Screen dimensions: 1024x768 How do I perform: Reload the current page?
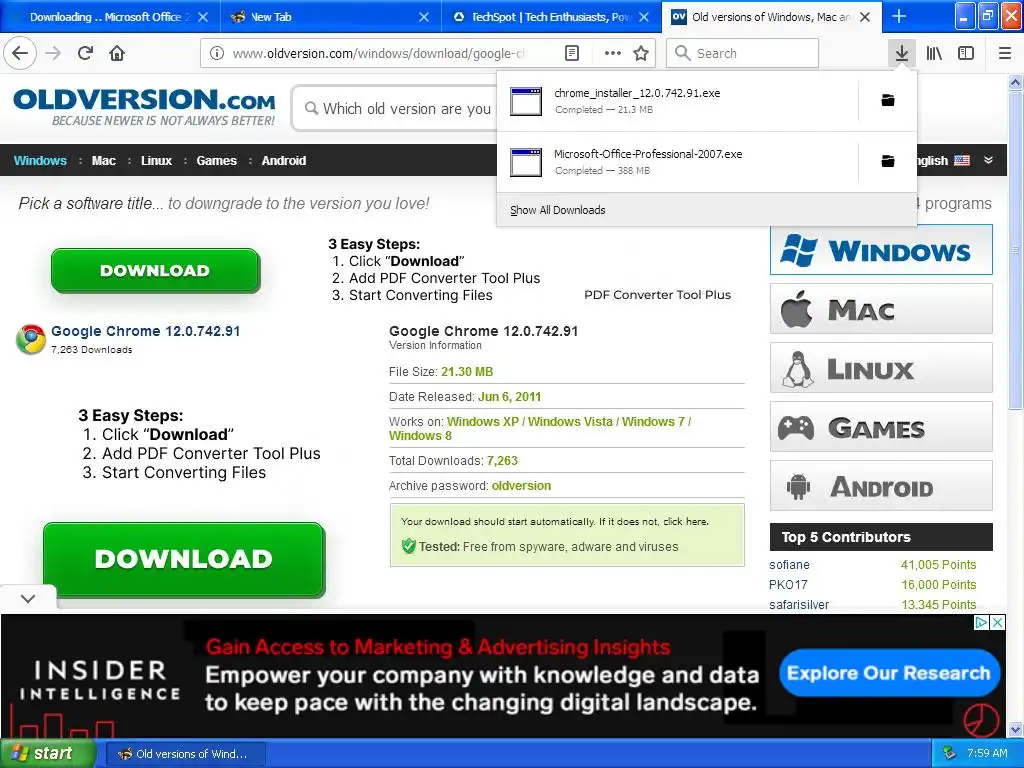pos(86,53)
